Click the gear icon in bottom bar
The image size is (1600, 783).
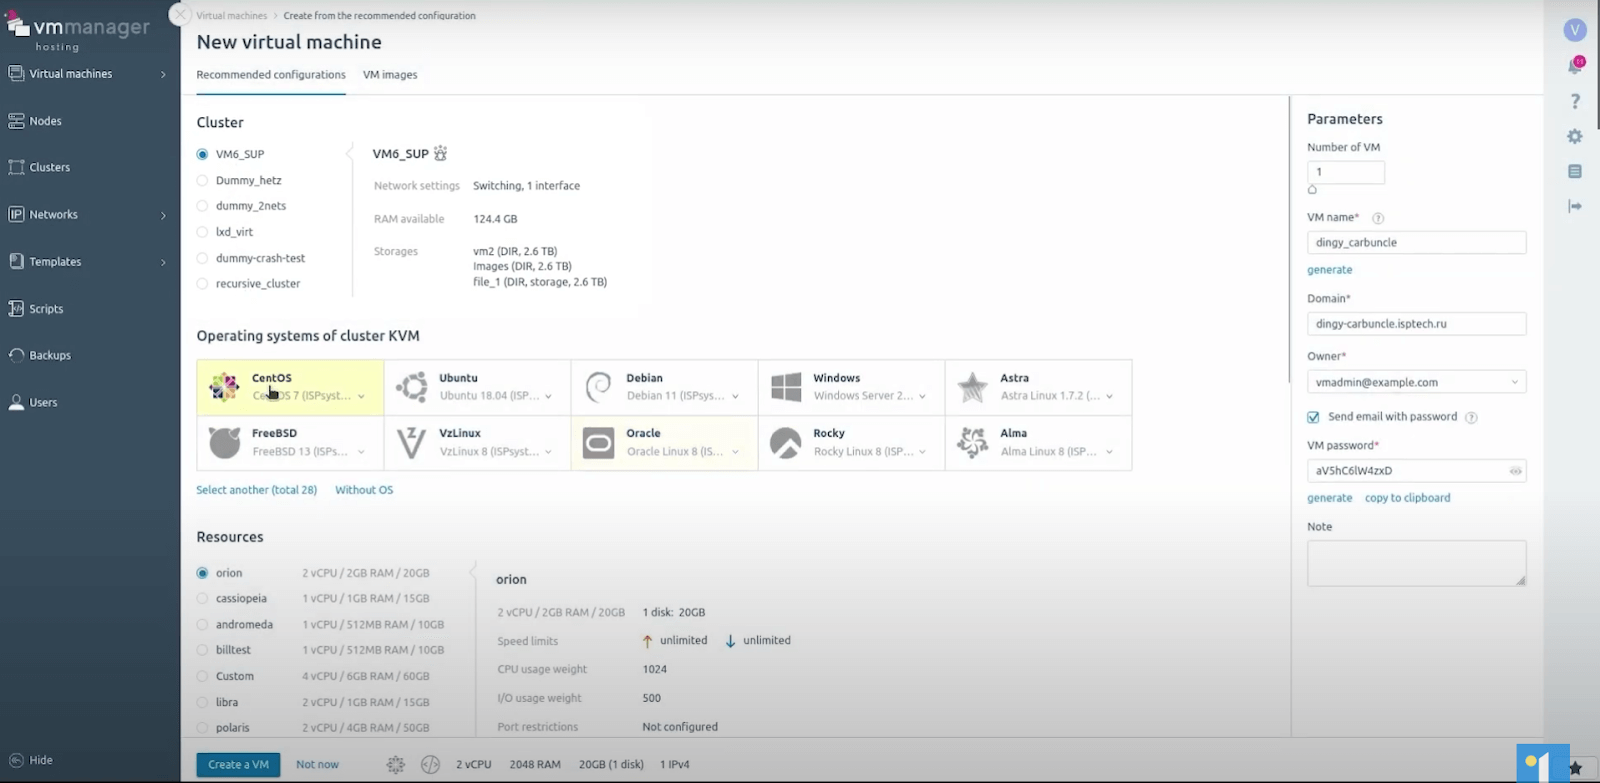396,765
